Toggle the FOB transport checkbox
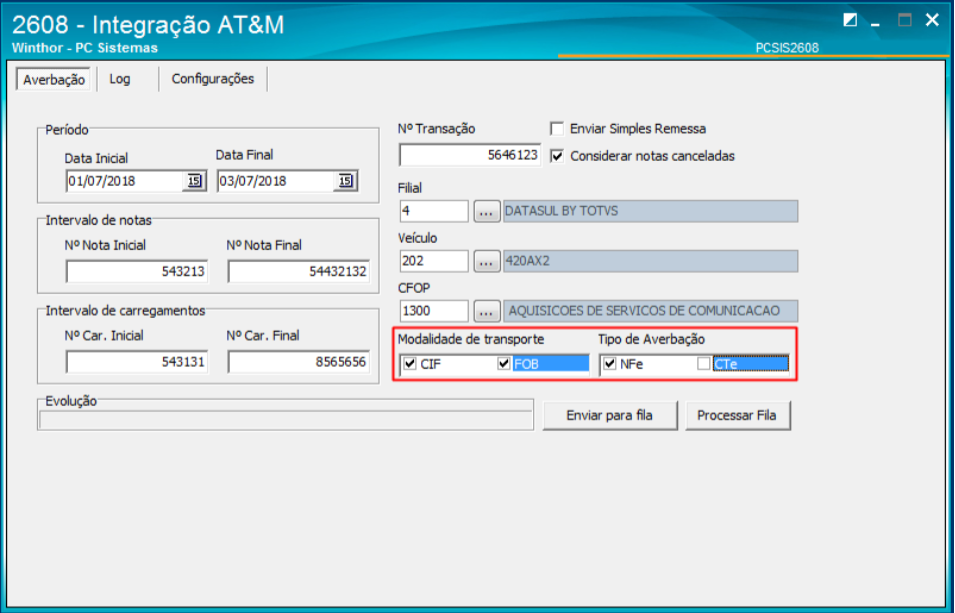The height and width of the screenshot is (613, 955). 504,364
